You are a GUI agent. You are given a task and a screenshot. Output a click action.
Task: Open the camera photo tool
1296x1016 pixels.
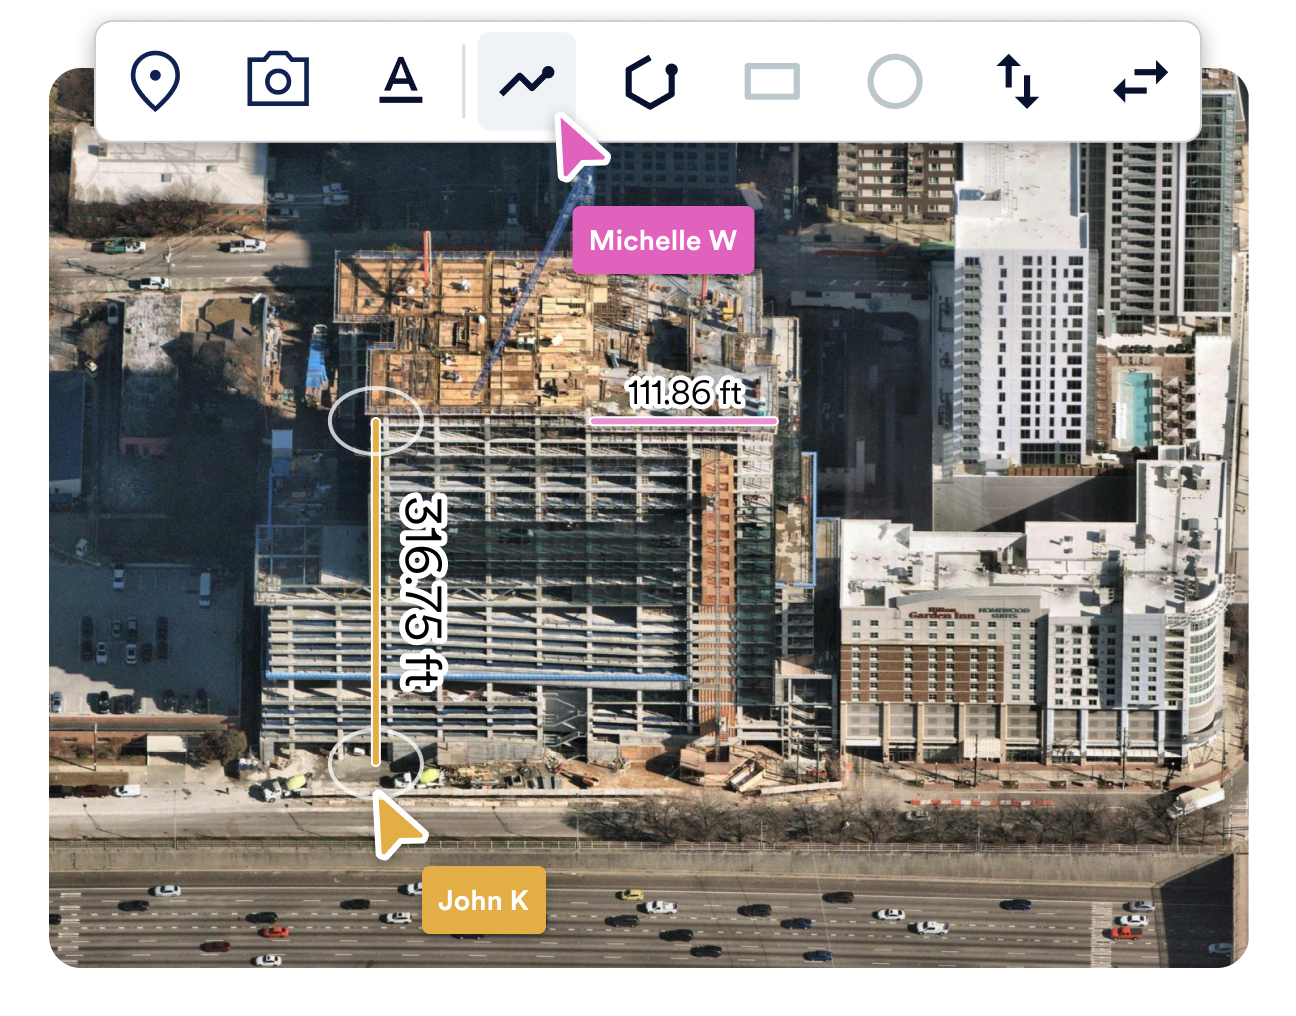pos(277,81)
